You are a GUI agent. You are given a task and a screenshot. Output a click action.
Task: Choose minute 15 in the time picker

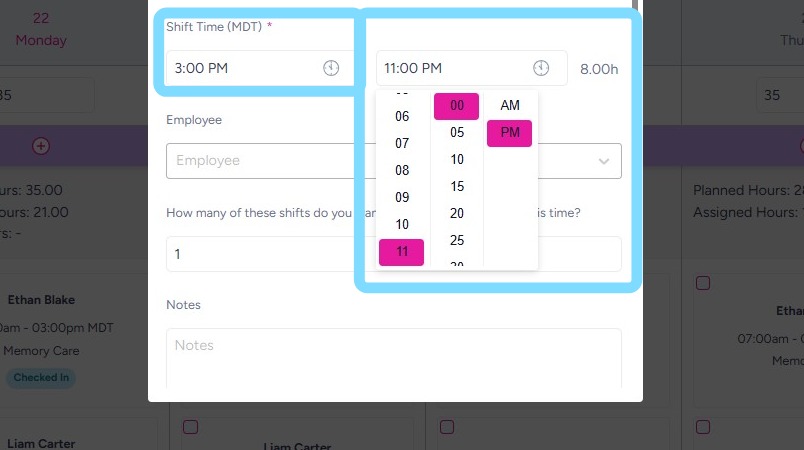click(457, 187)
